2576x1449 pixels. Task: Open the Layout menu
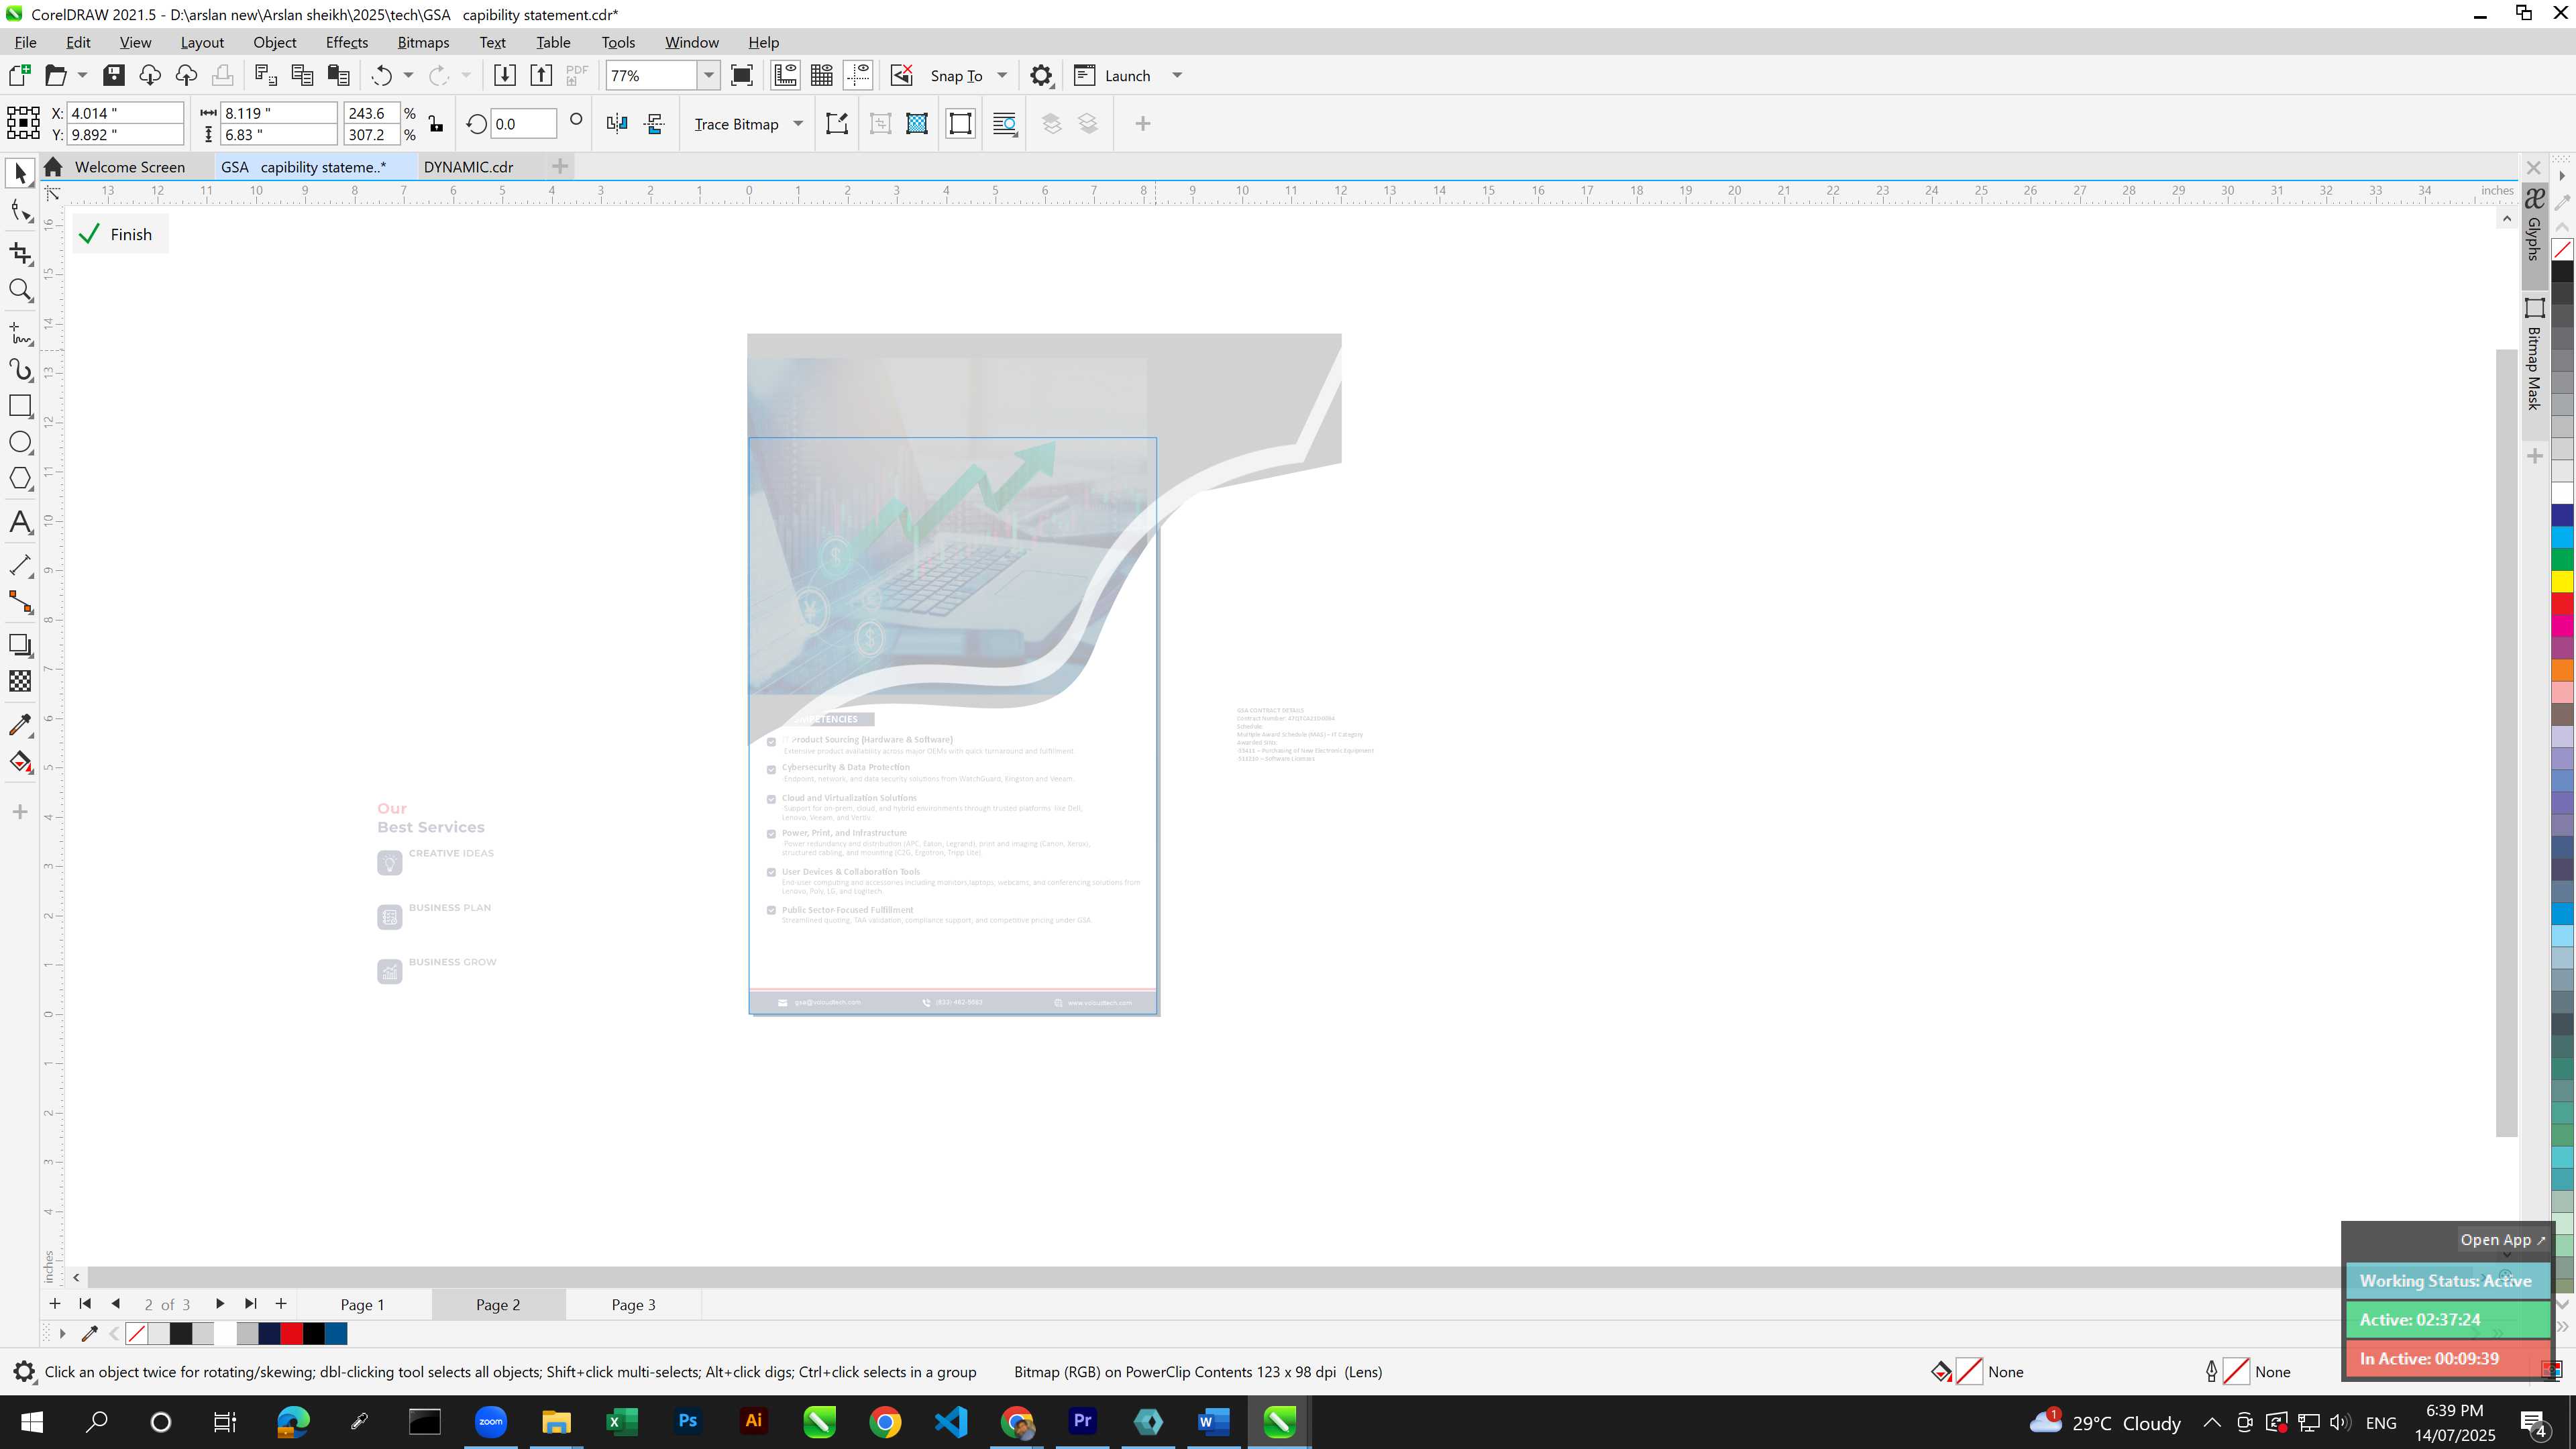[202, 42]
